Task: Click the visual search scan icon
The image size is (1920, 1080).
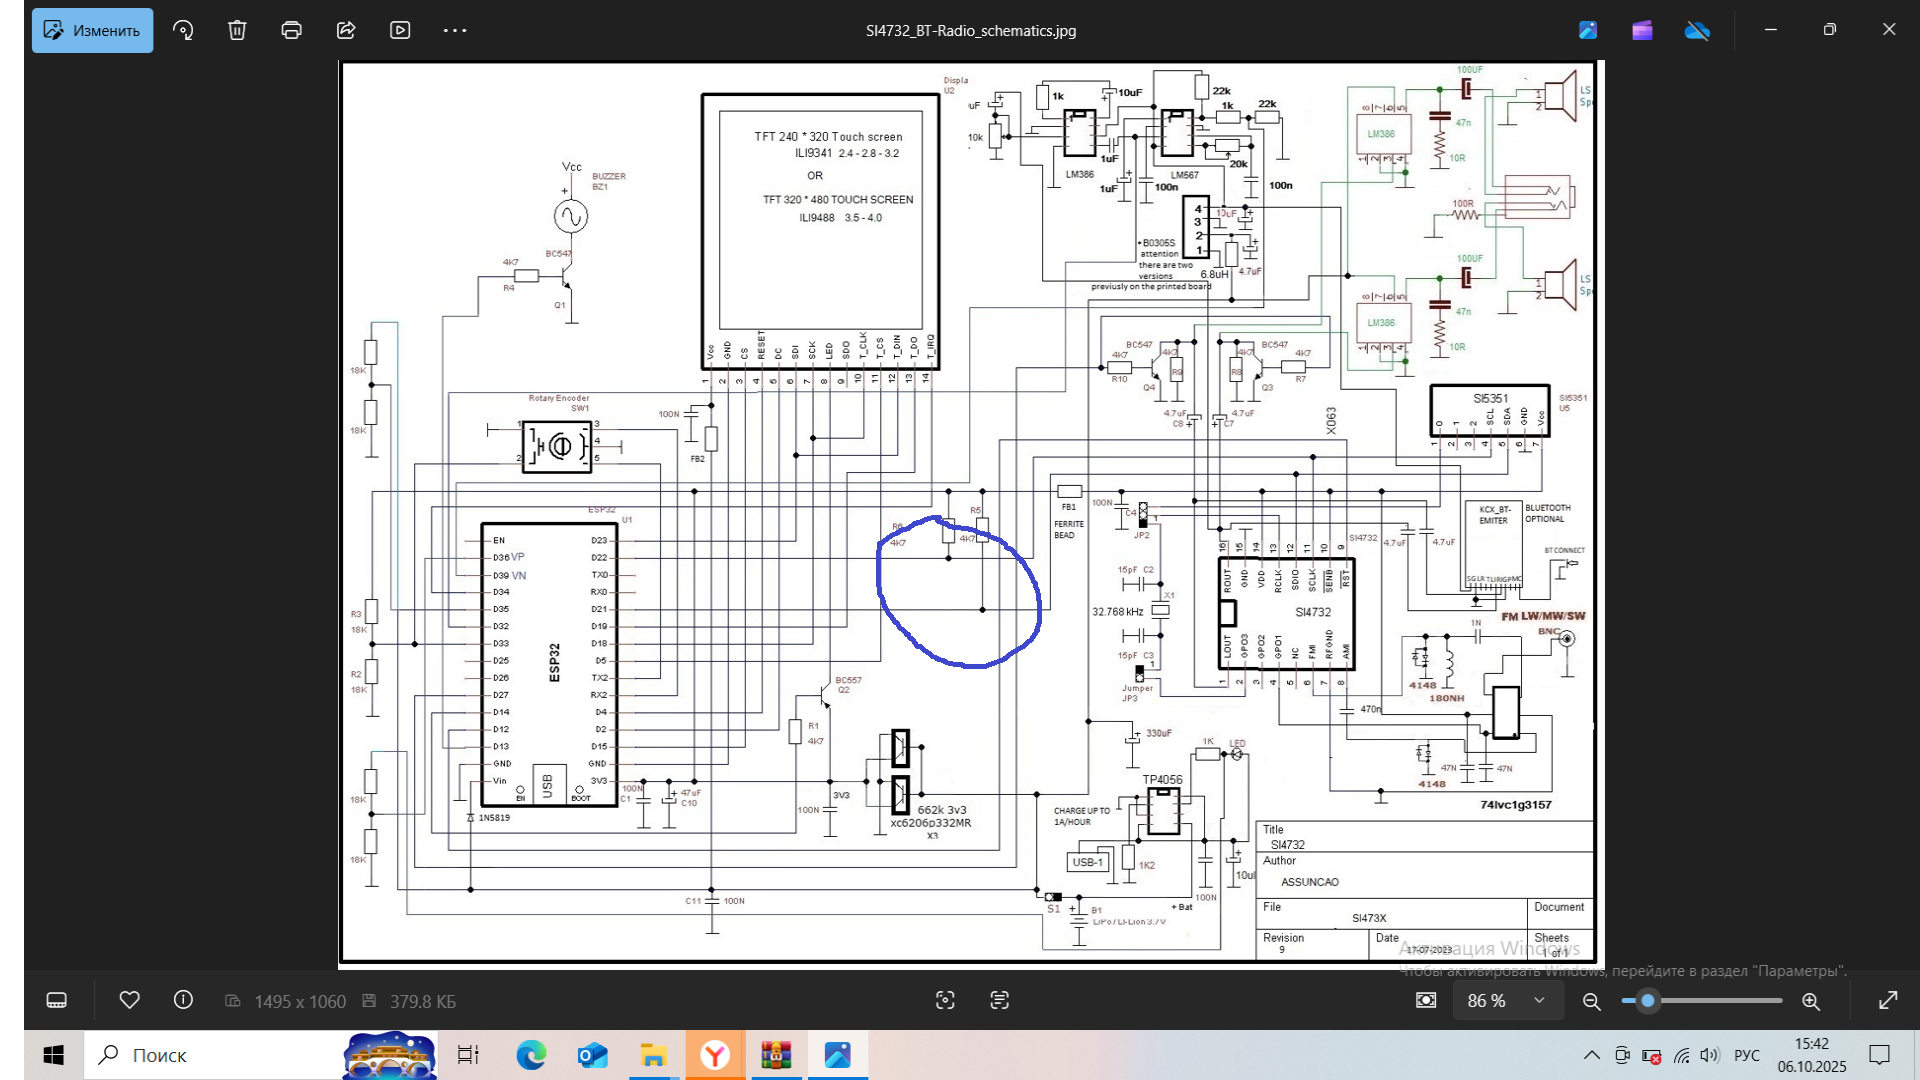Action: (945, 1000)
